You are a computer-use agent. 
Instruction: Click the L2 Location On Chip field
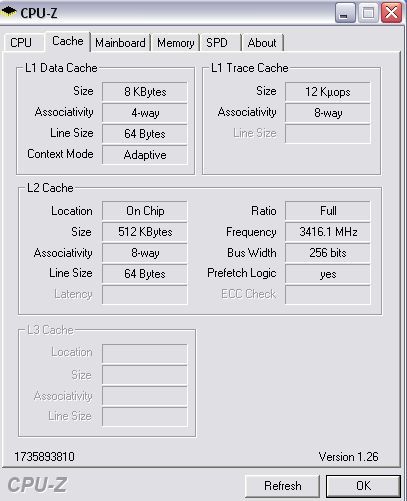tap(145, 211)
